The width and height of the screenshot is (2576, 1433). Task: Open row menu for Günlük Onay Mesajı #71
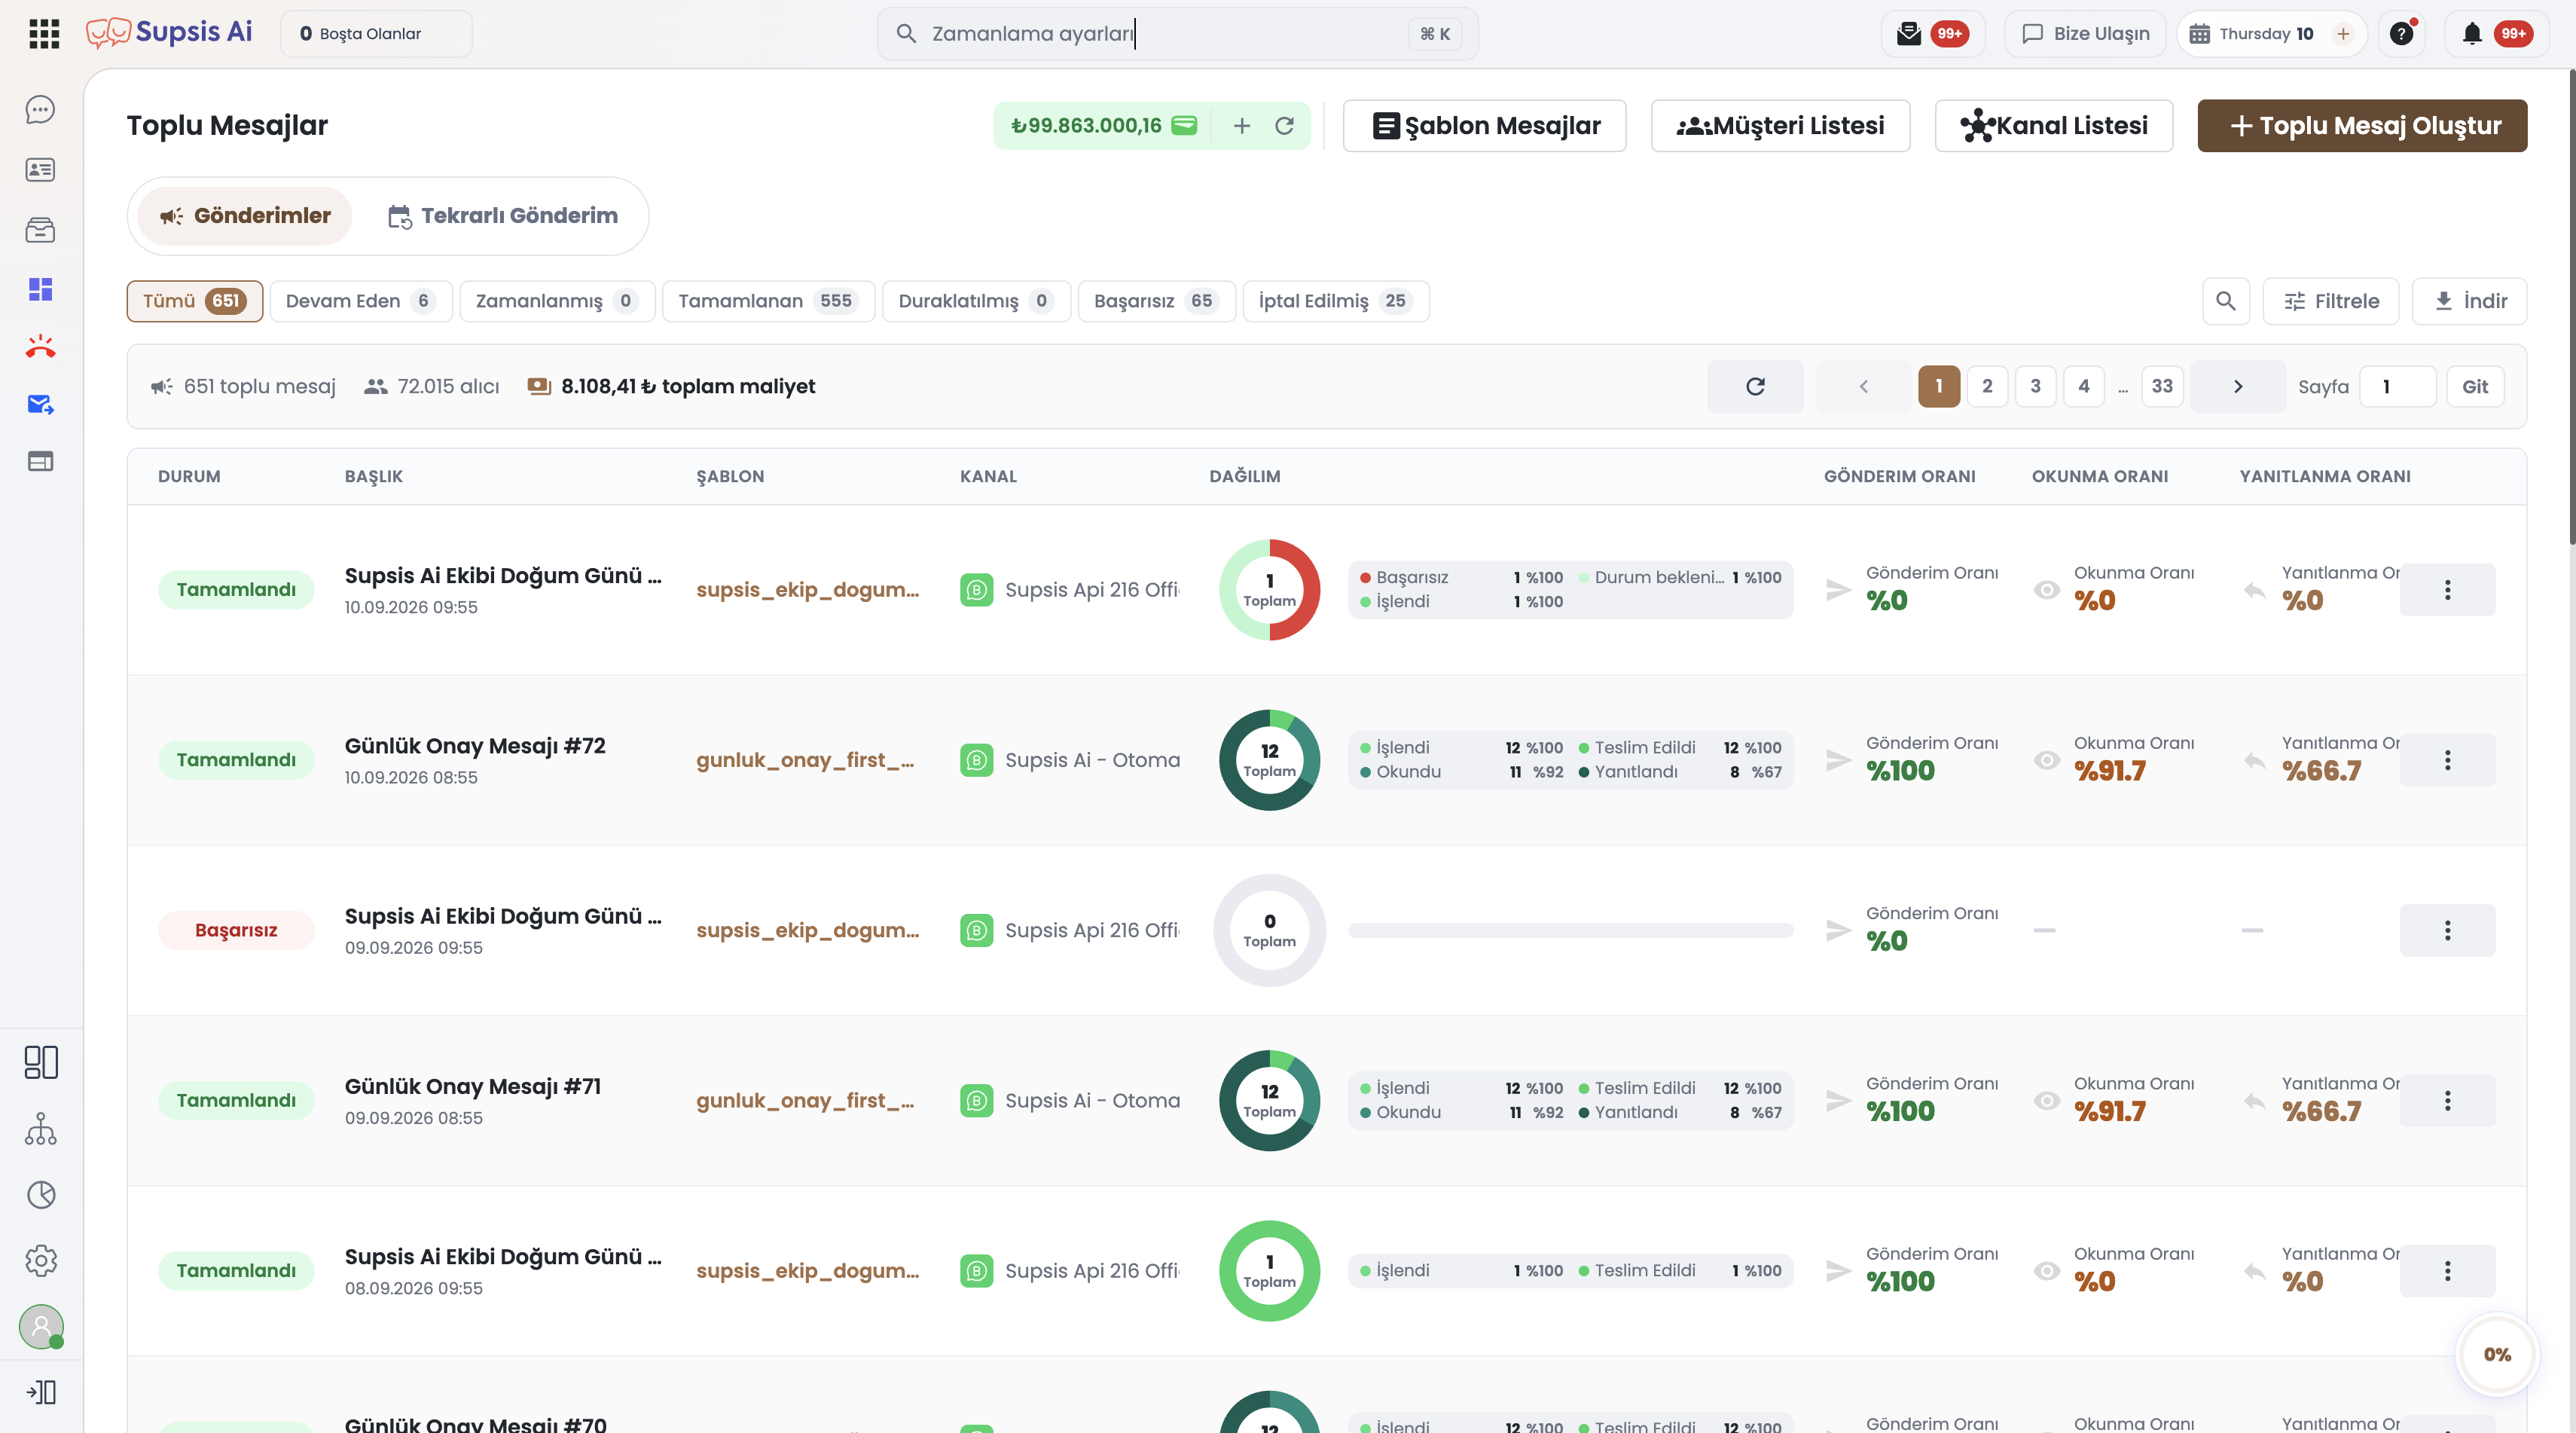click(x=2447, y=1100)
